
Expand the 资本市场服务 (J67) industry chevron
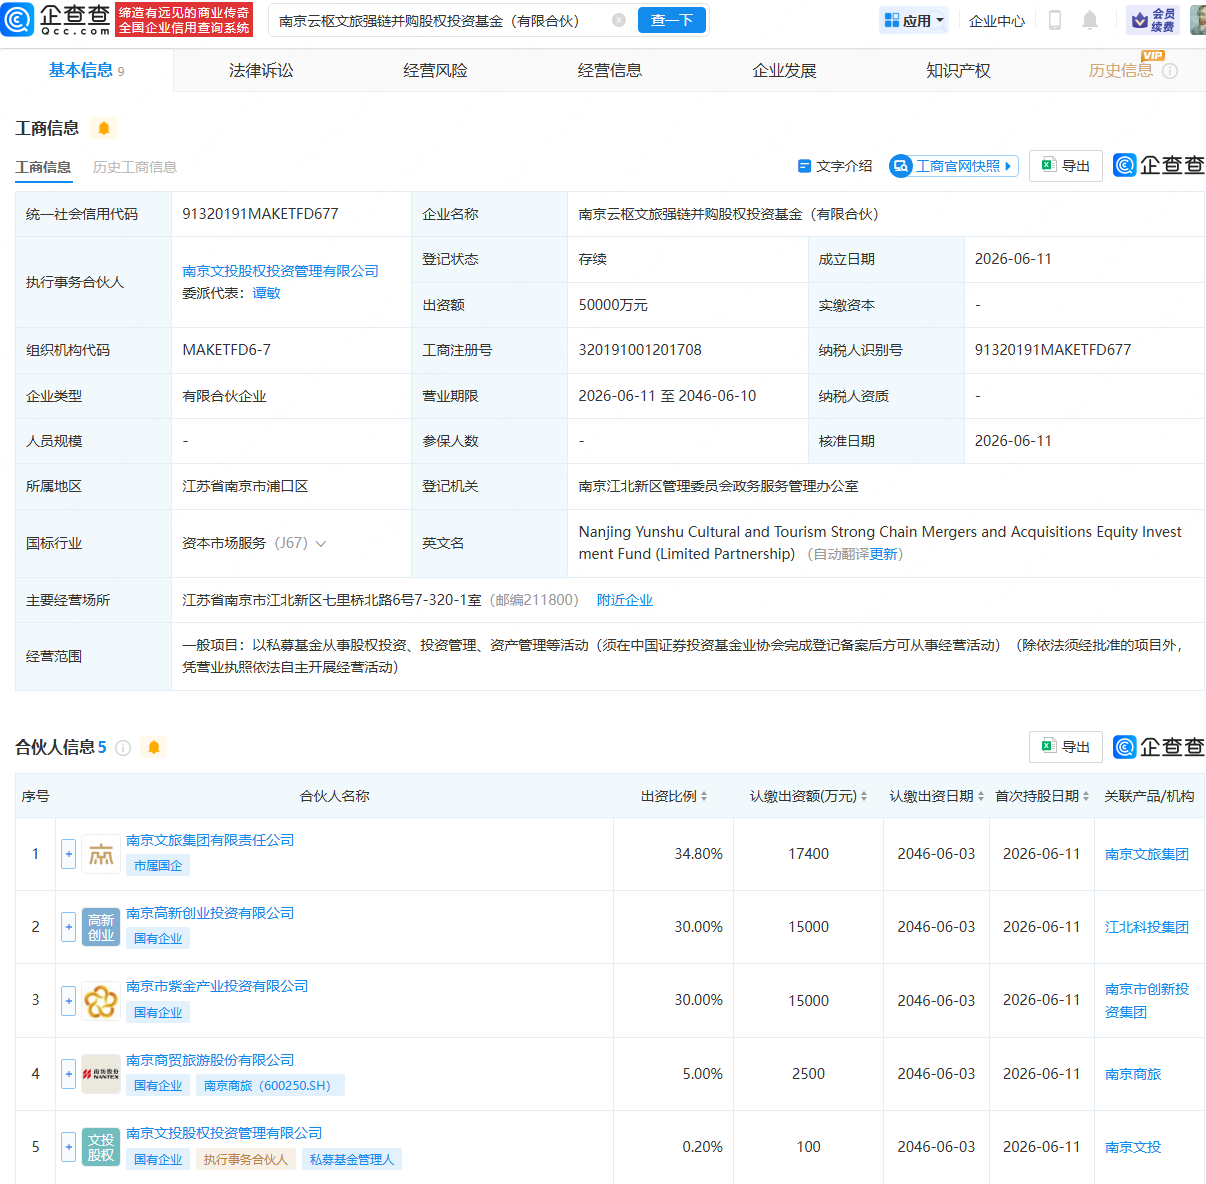click(321, 544)
